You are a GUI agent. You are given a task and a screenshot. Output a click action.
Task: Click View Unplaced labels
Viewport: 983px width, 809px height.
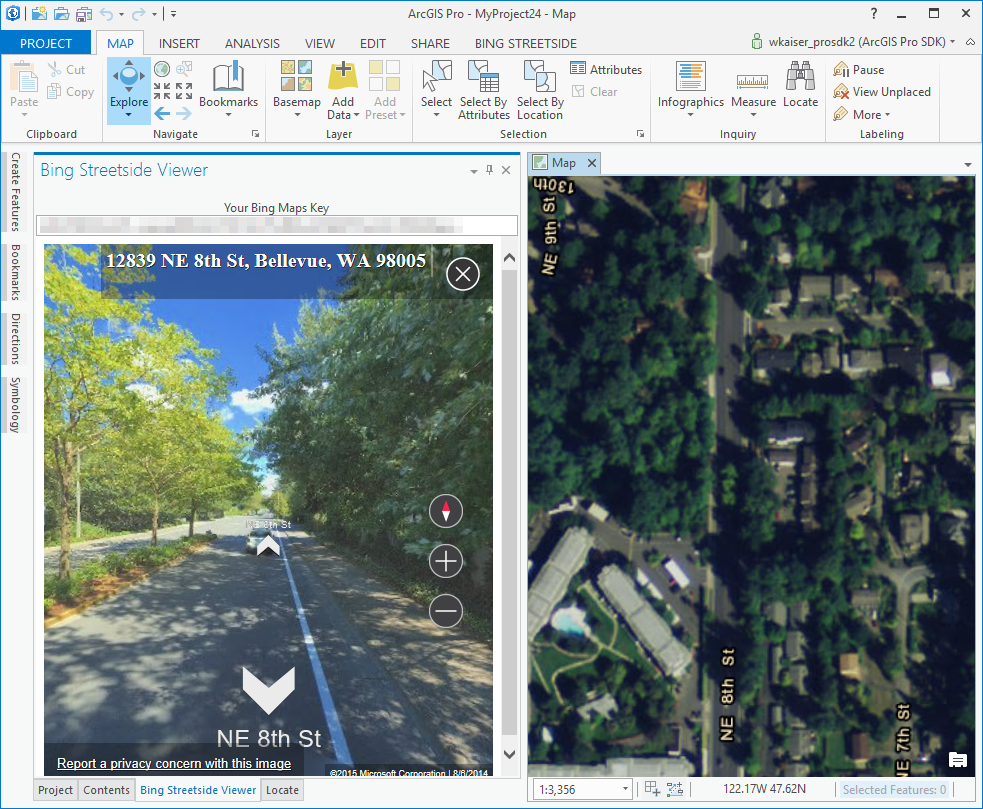click(881, 92)
